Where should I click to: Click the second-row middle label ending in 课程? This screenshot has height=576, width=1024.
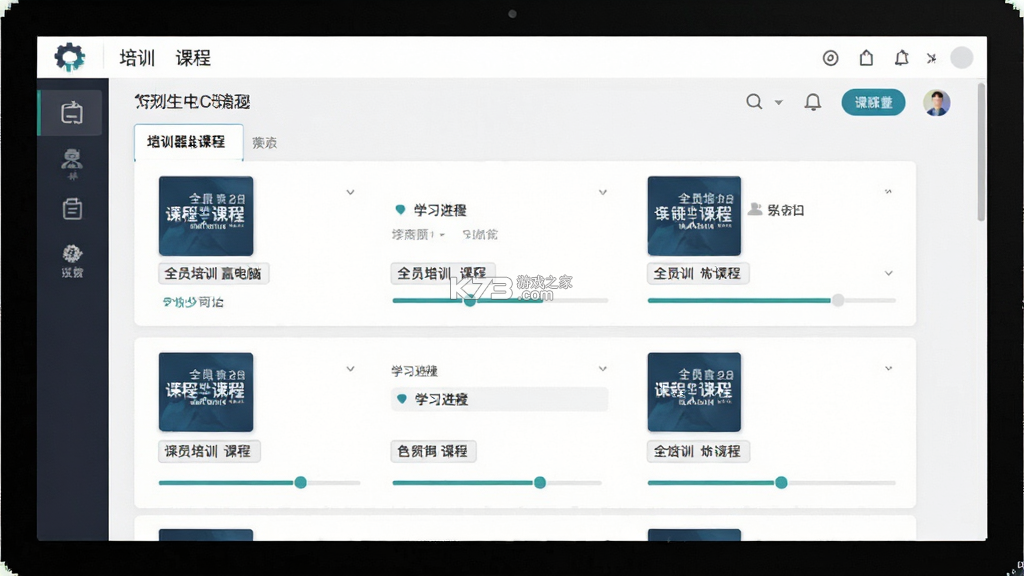pyautogui.click(x=434, y=451)
